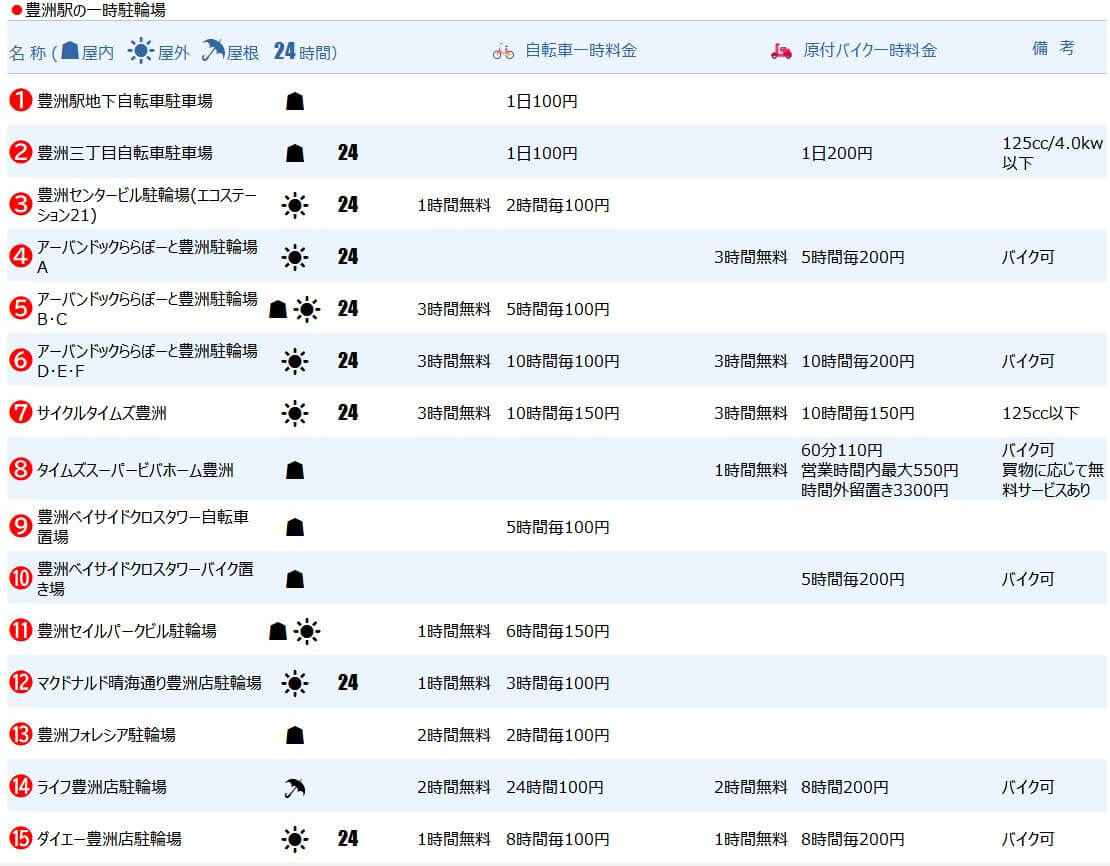The height and width of the screenshot is (866, 1110).
Task: Click the umbrella roof icon in header legend
Action: coord(213,51)
